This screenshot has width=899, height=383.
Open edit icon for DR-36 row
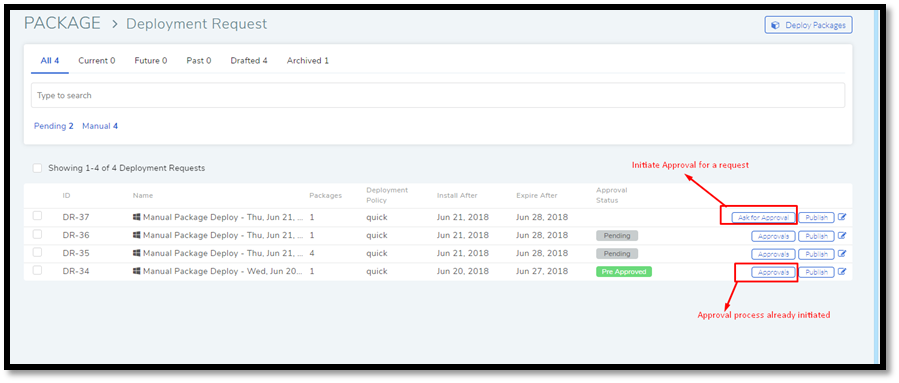[x=842, y=235]
